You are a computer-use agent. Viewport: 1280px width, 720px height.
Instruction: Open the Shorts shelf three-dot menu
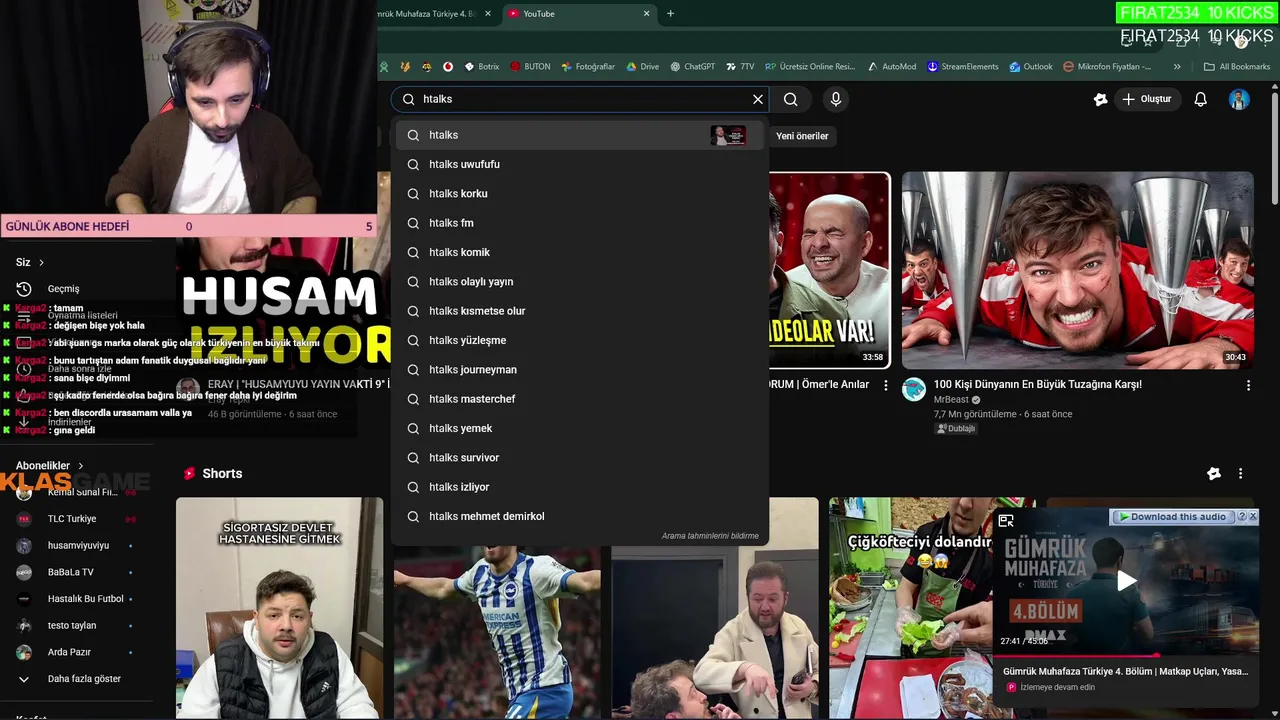coord(1240,474)
